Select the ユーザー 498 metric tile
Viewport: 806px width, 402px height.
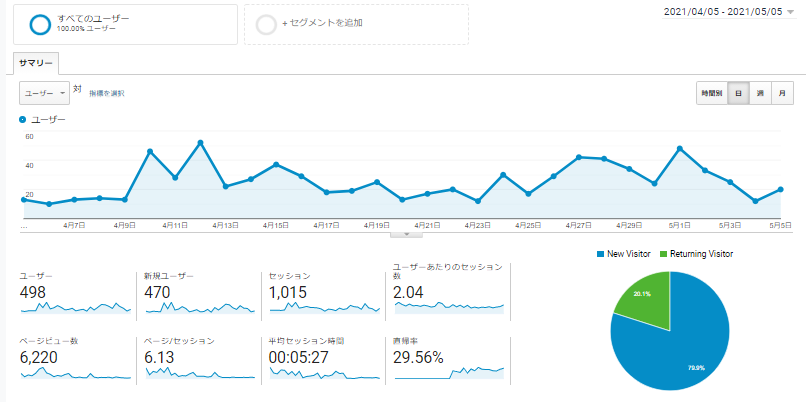76,292
